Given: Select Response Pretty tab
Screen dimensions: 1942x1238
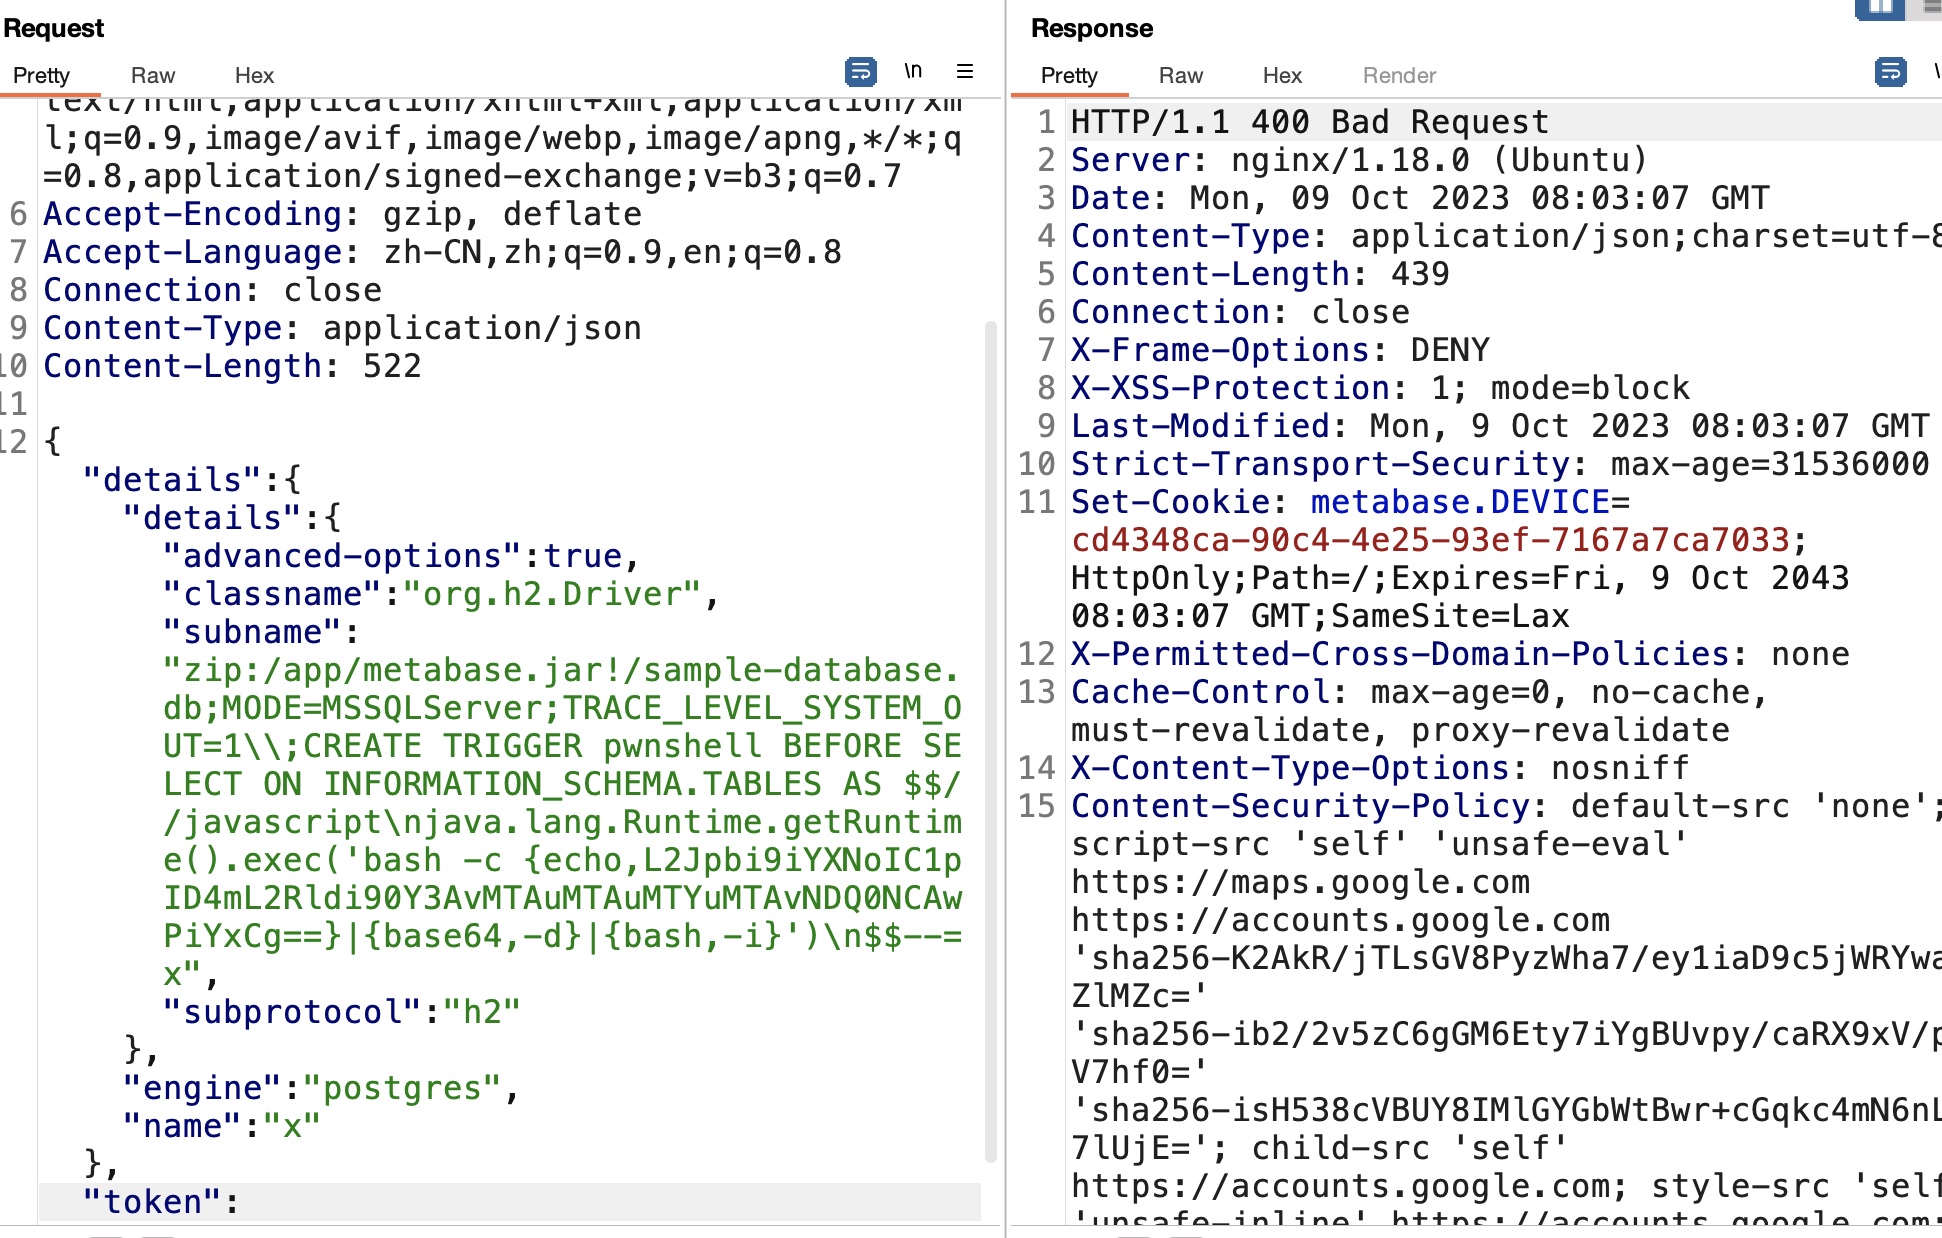Looking at the screenshot, I should coord(1068,76).
